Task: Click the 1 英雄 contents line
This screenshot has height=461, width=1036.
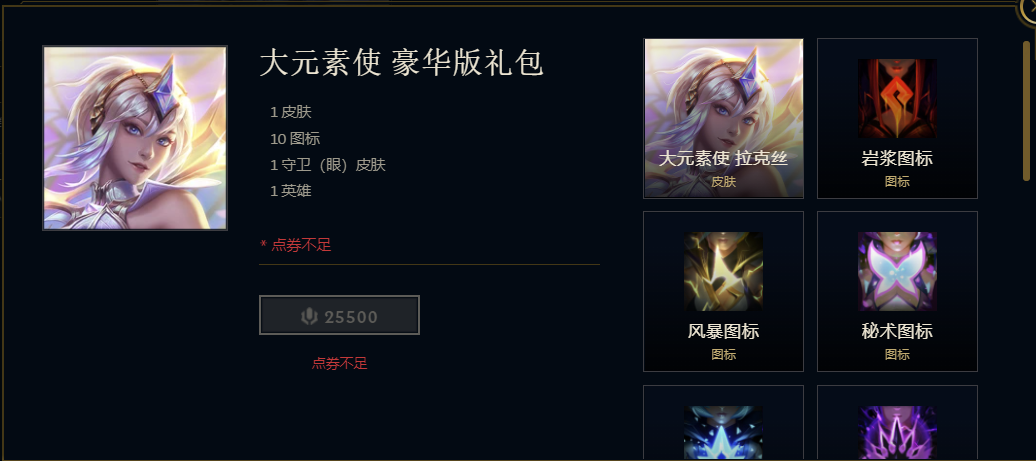Action: coord(291,191)
